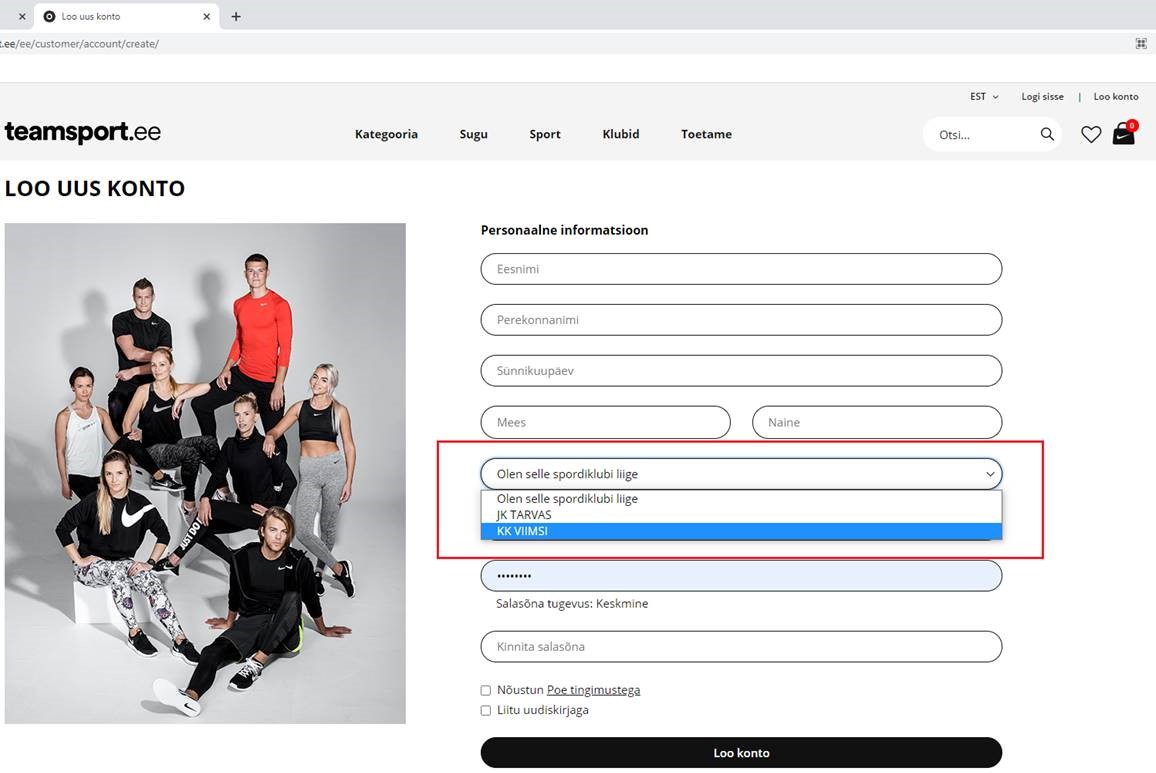Open the Klubid menu
This screenshot has height=773, width=1156.
pyautogui.click(x=620, y=134)
